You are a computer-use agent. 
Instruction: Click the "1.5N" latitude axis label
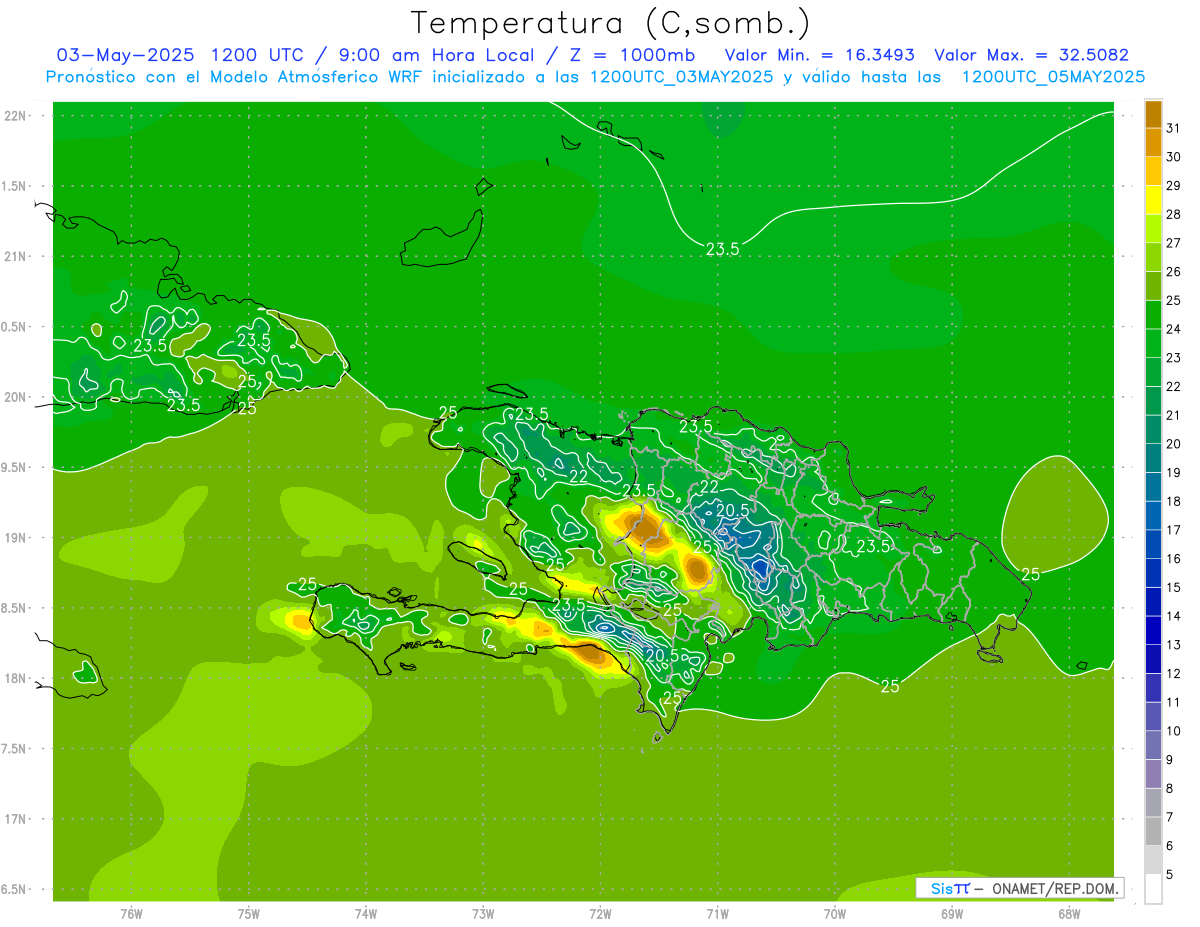[x=15, y=186]
